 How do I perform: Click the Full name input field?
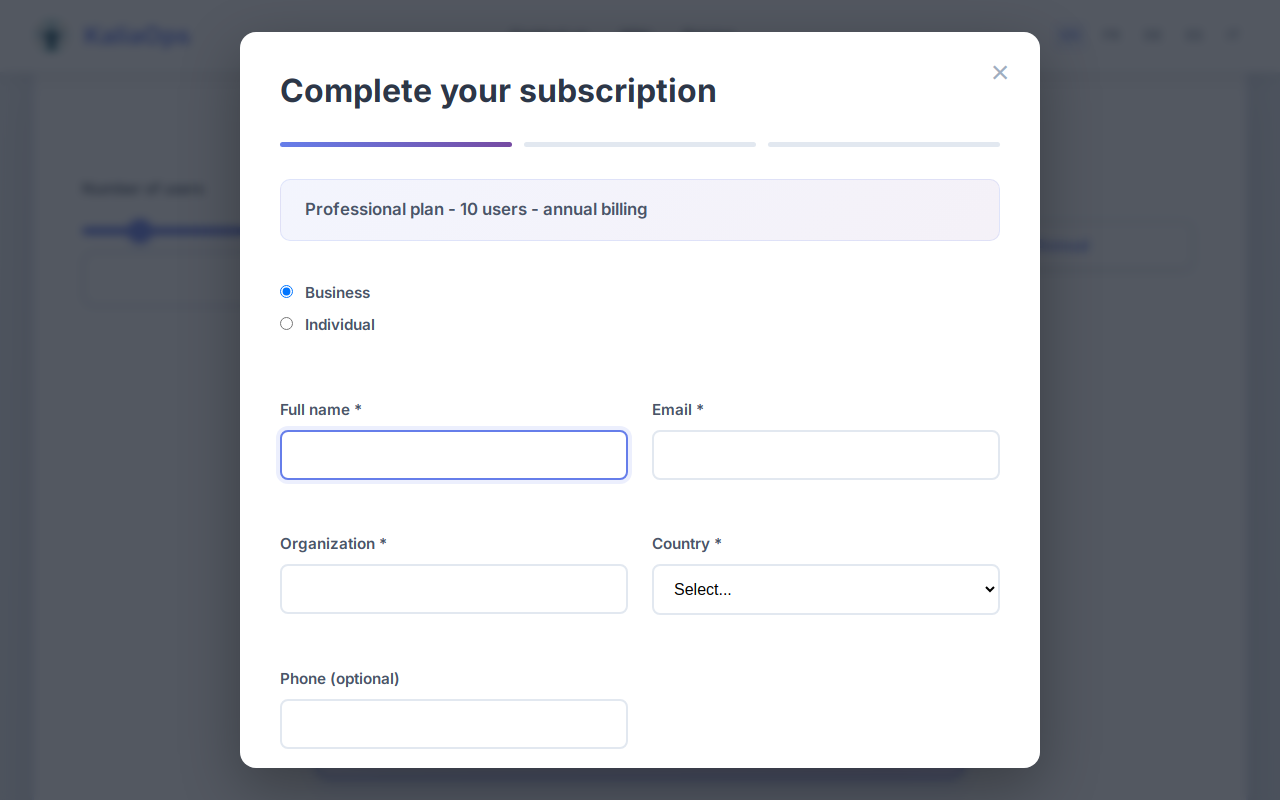tap(453, 455)
